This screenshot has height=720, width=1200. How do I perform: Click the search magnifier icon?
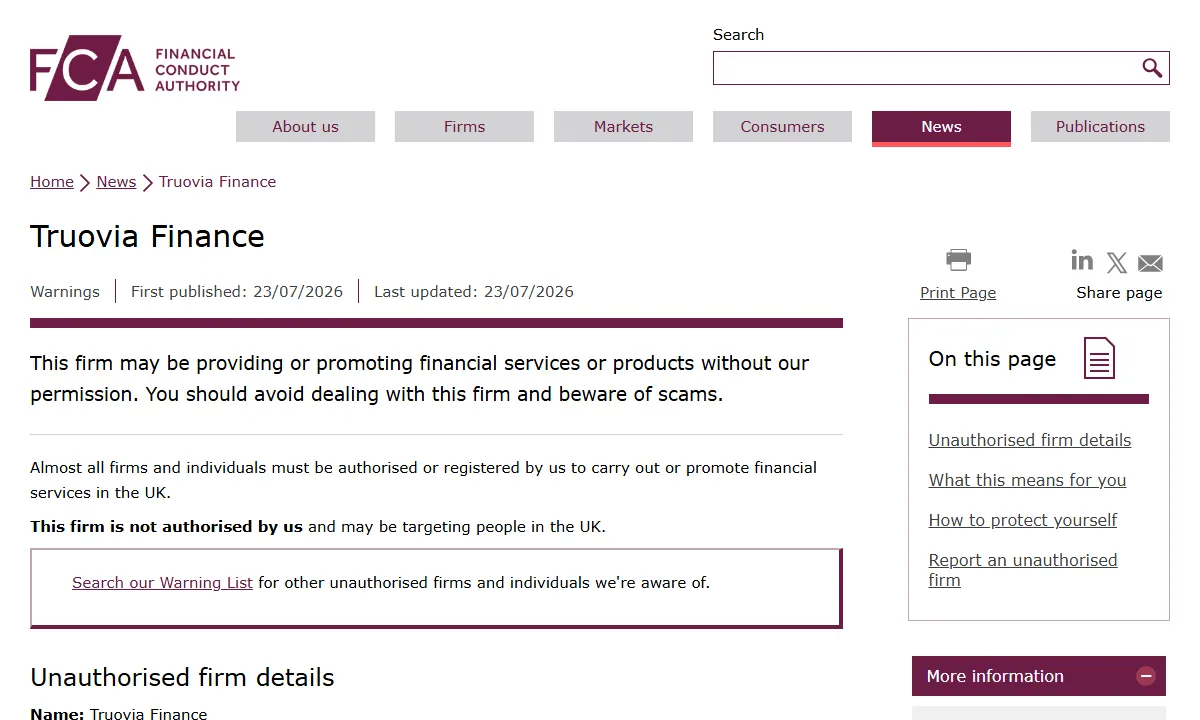coord(1152,68)
